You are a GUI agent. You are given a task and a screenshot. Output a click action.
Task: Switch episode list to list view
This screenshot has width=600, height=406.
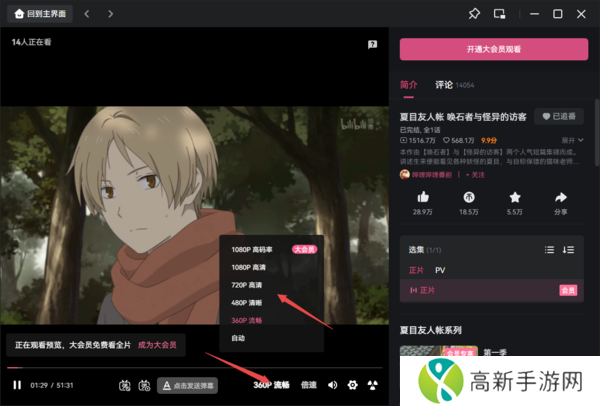[x=549, y=250]
